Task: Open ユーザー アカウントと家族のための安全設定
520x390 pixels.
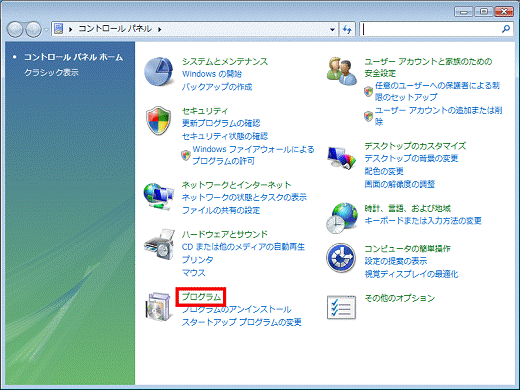Action: pyautogui.click(x=428, y=67)
